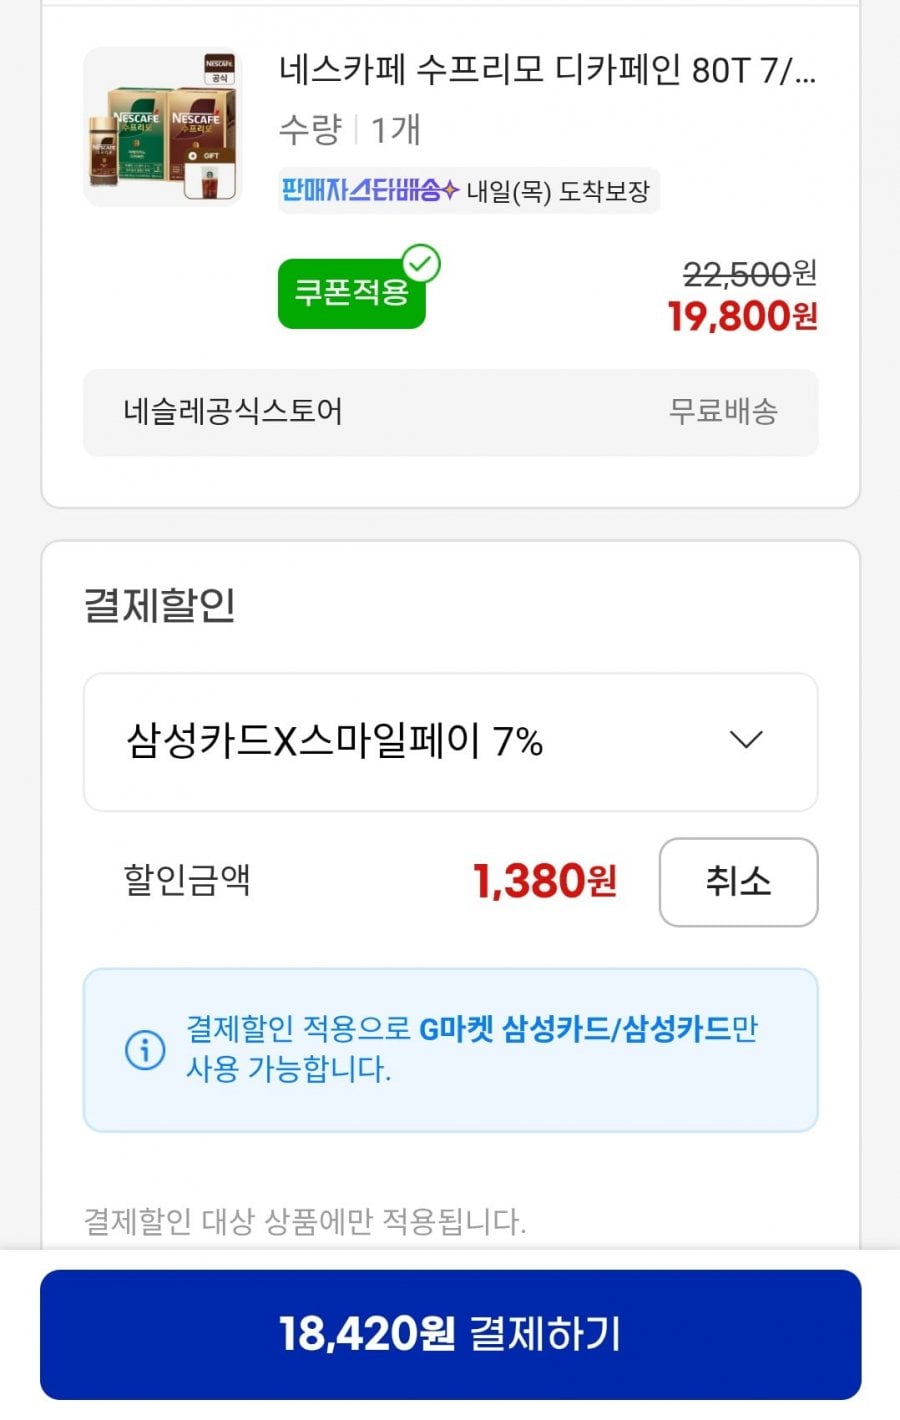The image size is (900, 1420).
Task: Select the 19,800원 discounted price
Action: pyautogui.click(x=743, y=316)
